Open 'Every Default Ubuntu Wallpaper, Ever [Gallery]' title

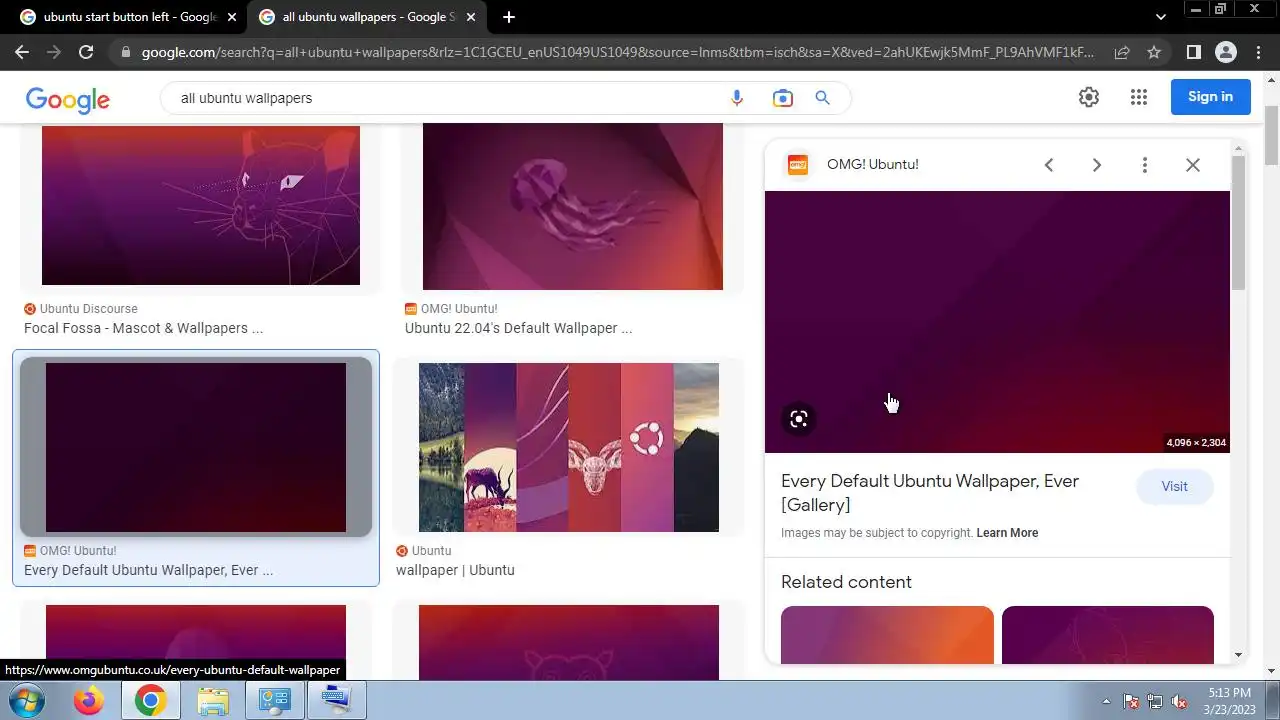930,493
